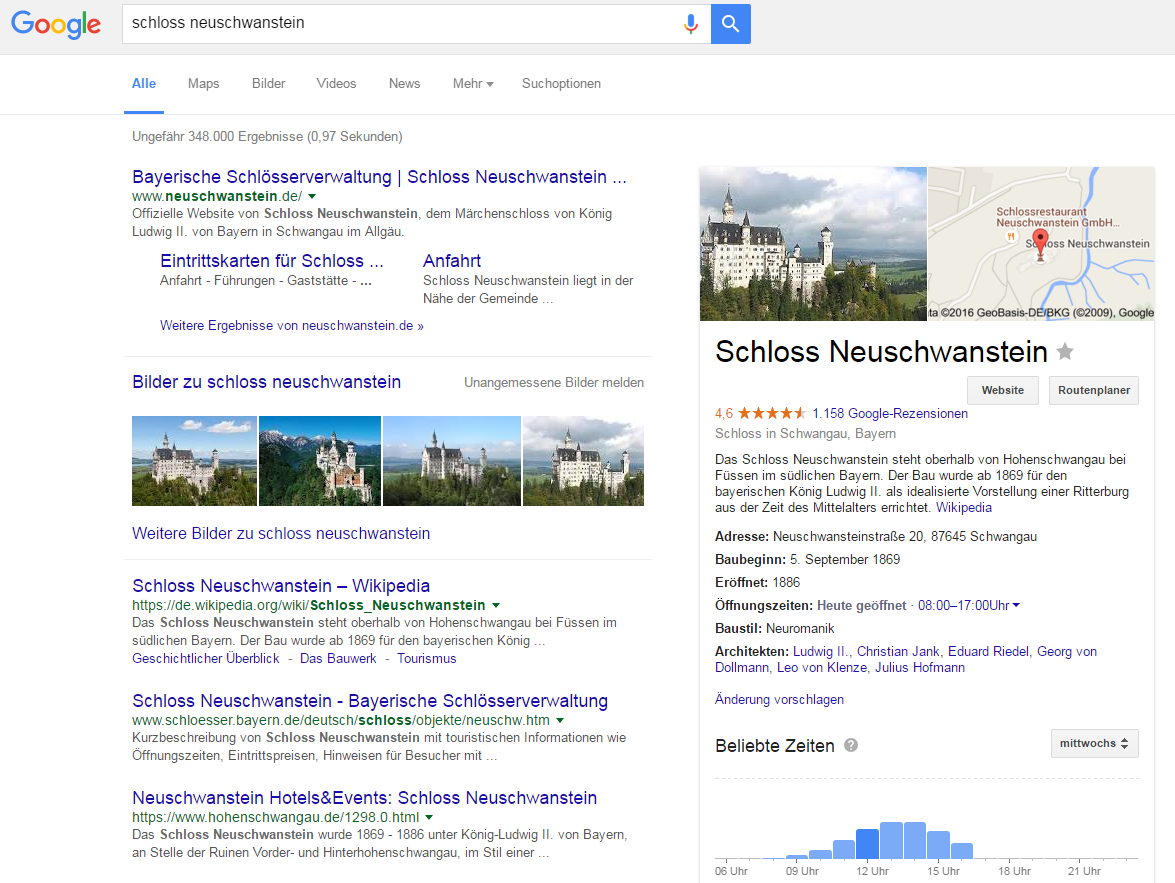
Task: Open the News tab
Action: (x=405, y=84)
